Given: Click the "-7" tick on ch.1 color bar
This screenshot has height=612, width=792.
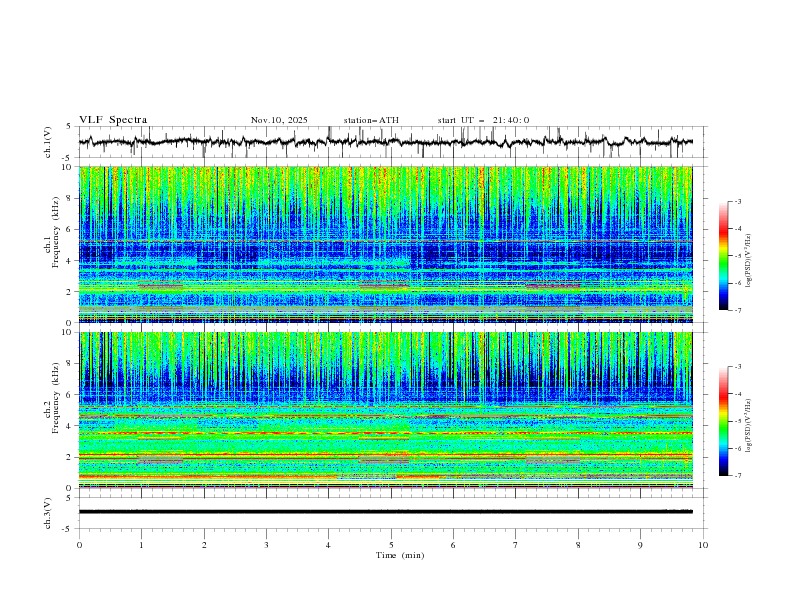Looking at the screenshot, I should (738, 310).
